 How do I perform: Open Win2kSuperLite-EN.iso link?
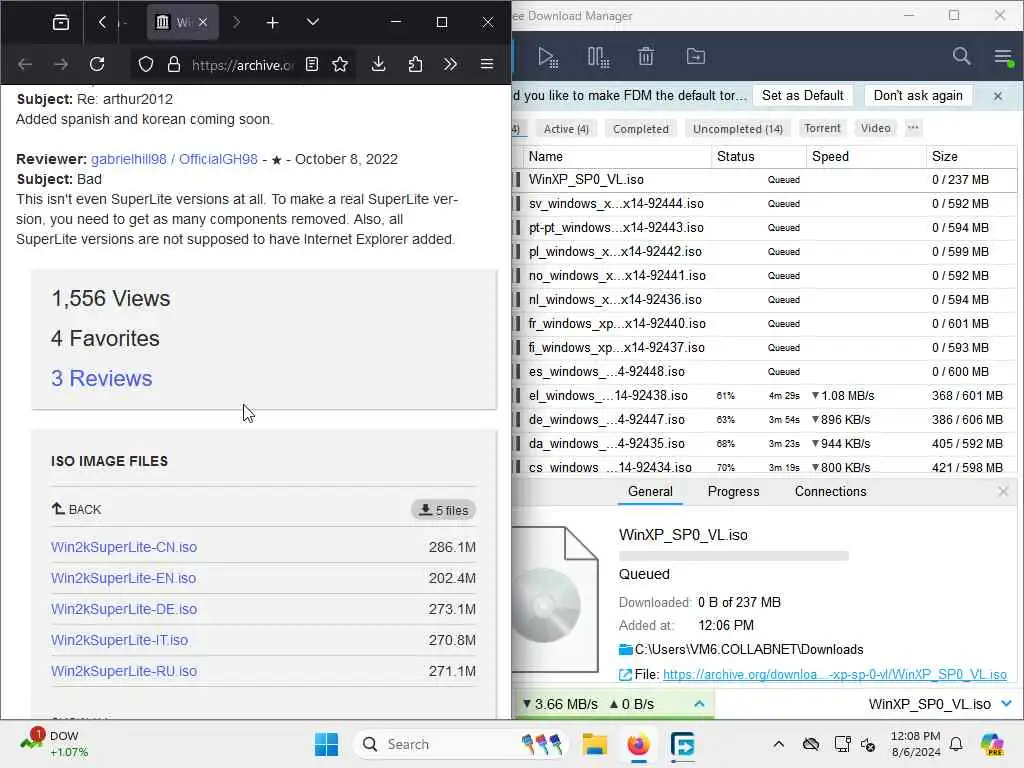pos(123,578)
